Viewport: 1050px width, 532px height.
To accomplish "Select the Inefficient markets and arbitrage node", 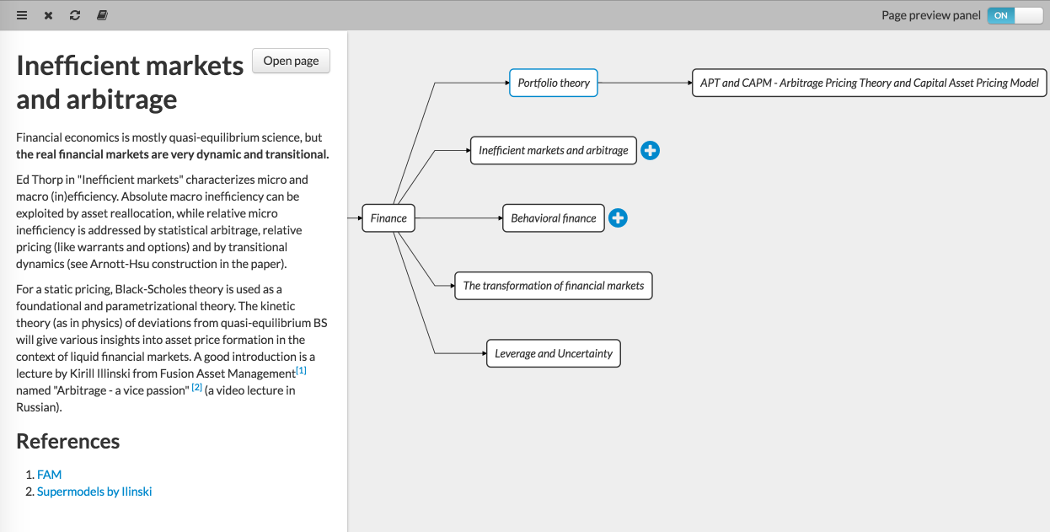I will click(553, 151).
